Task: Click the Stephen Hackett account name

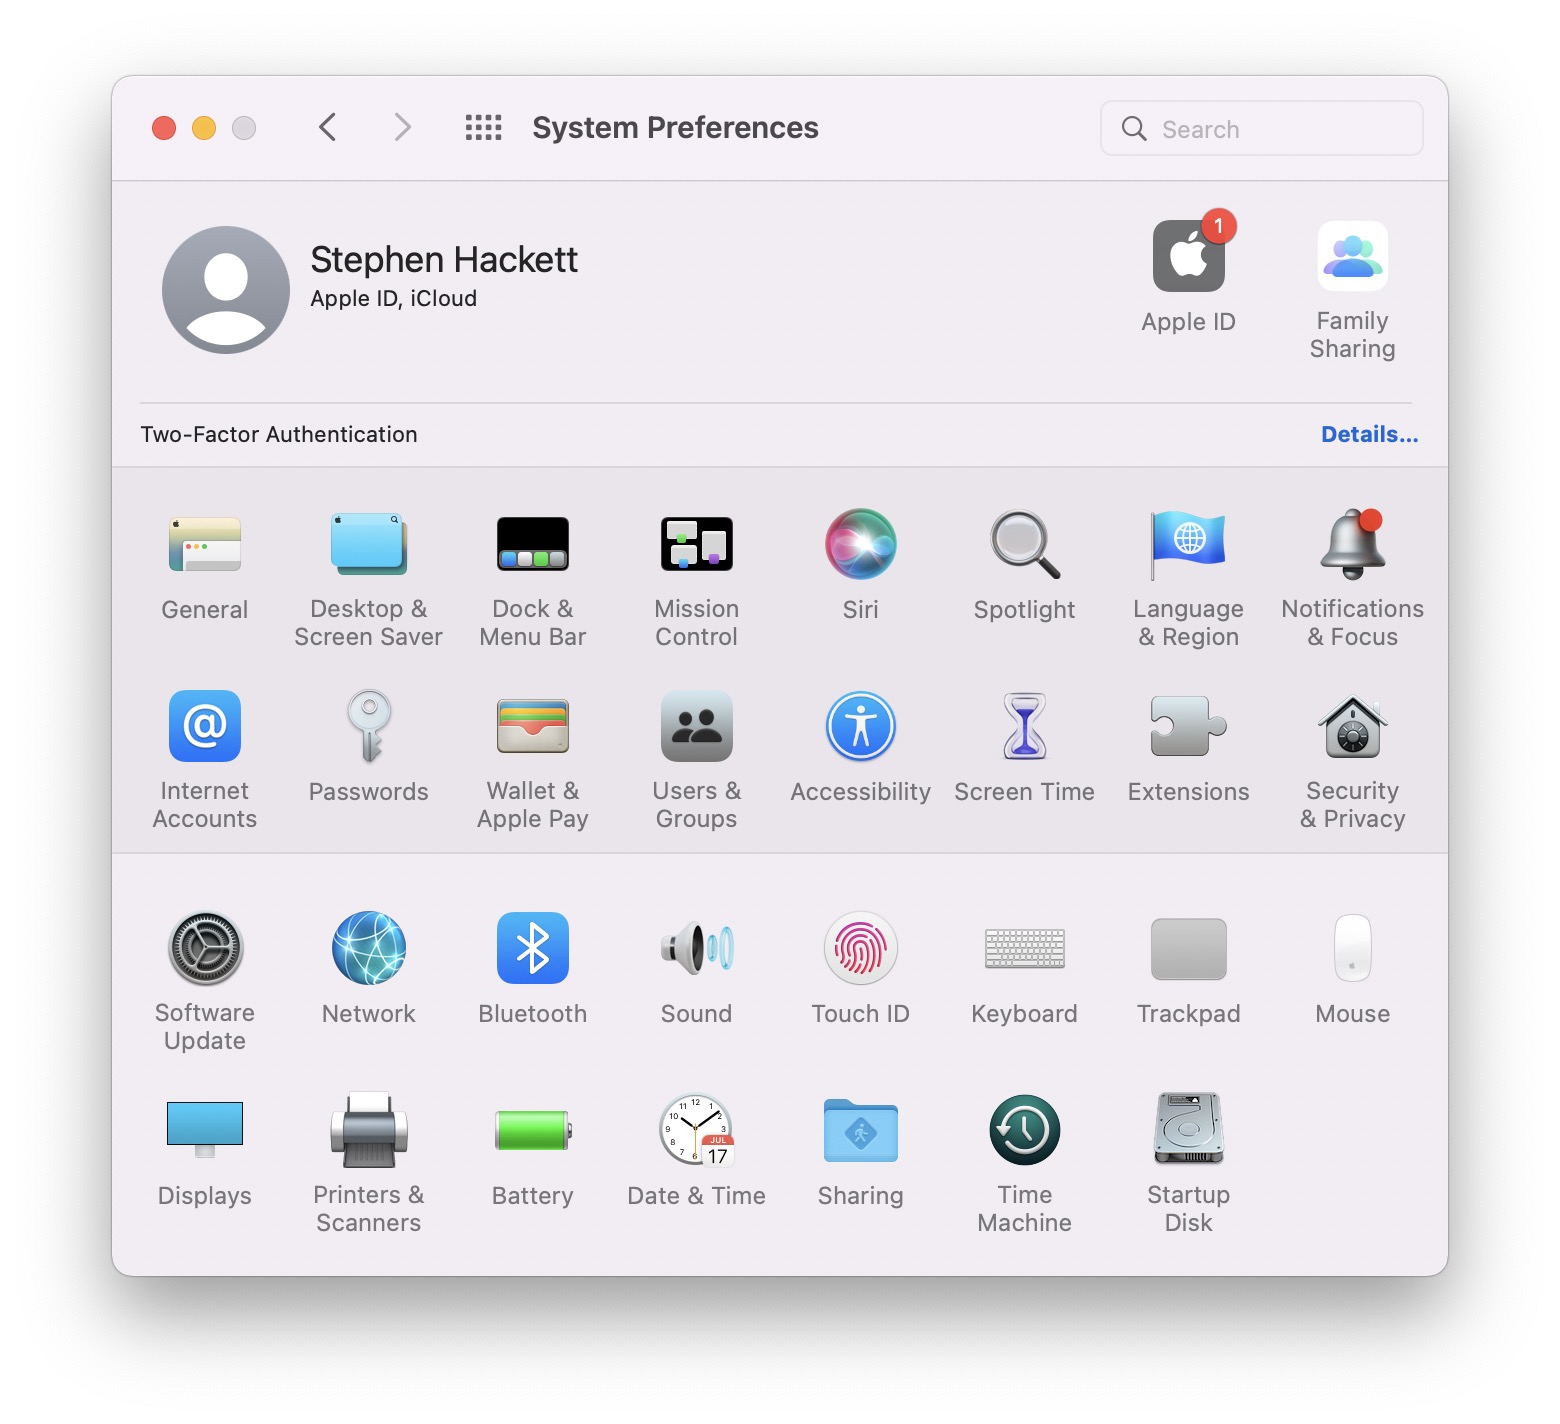Action: point(444,260)
